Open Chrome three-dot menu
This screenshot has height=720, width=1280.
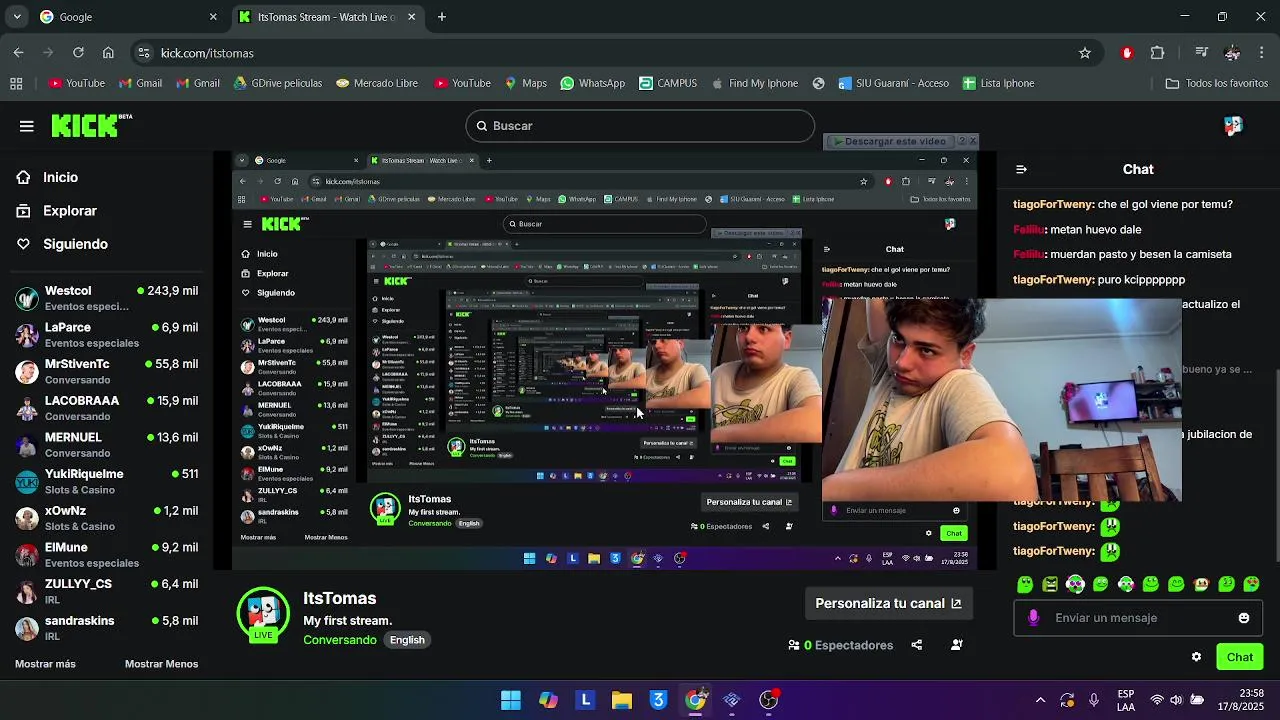pos(1262,53)
